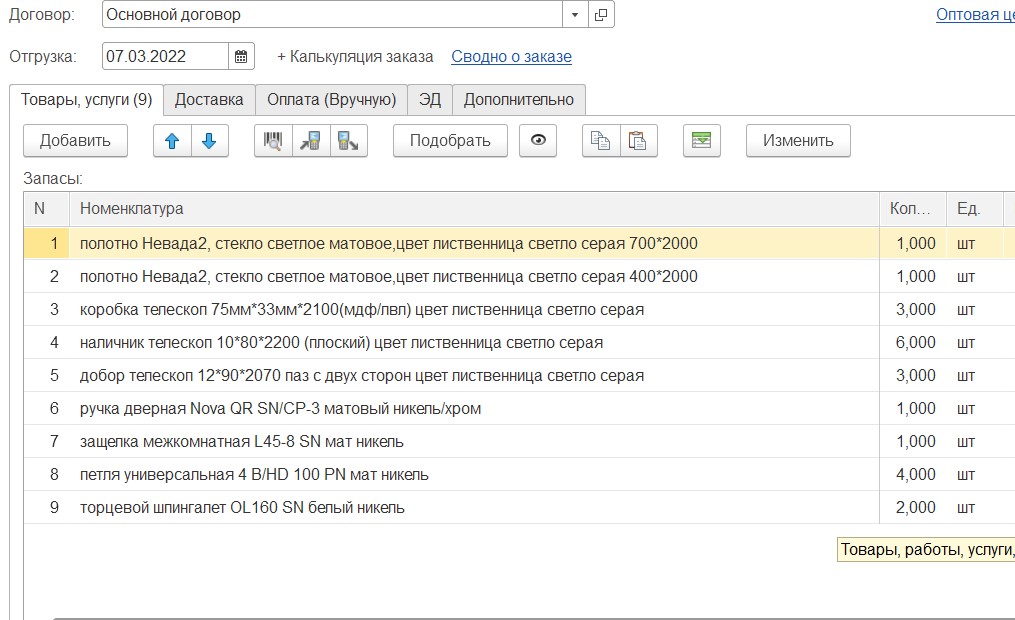
Task: Click the load from data terminal icon
Action: (x=311, y=141)
